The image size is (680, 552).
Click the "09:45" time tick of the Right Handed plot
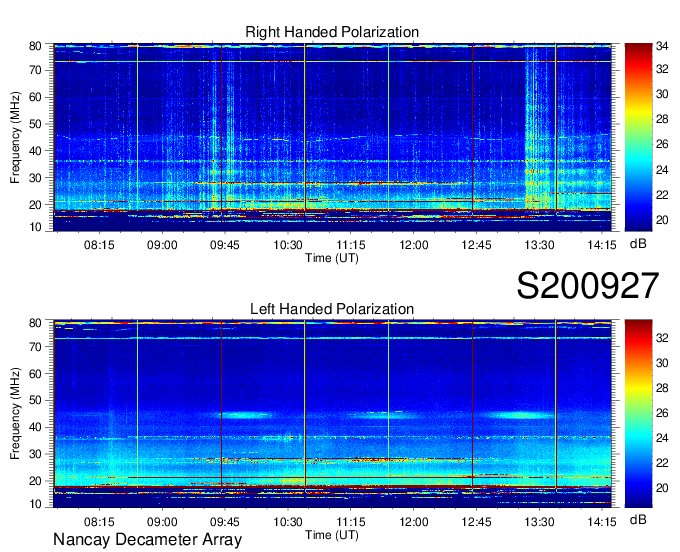(225, 245)
